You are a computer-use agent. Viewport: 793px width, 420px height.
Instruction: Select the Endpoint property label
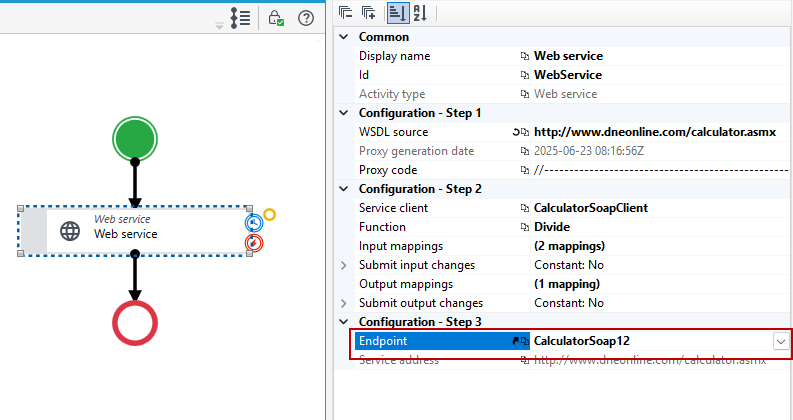click(383, 341)
